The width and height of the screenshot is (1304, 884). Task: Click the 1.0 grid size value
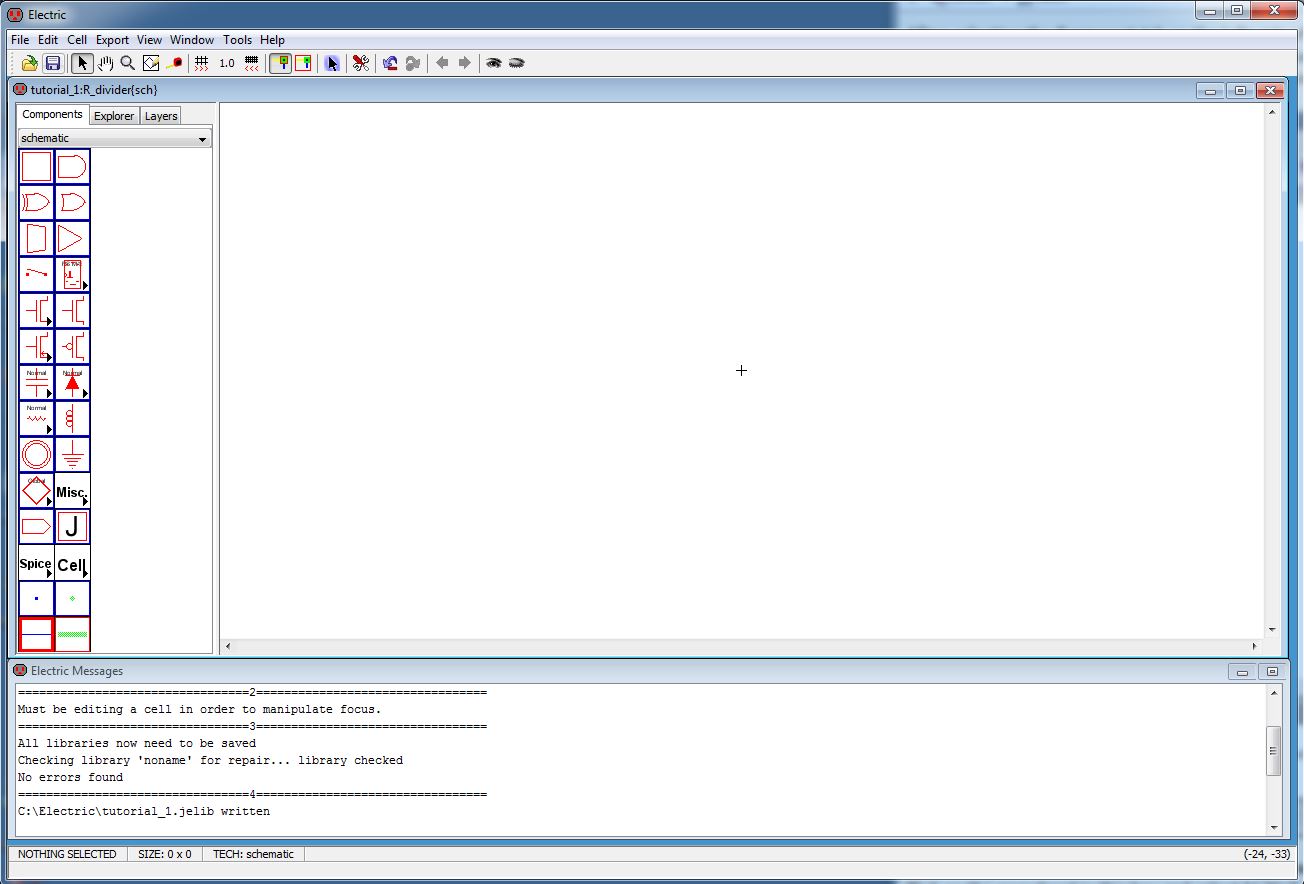click(227, 63)
